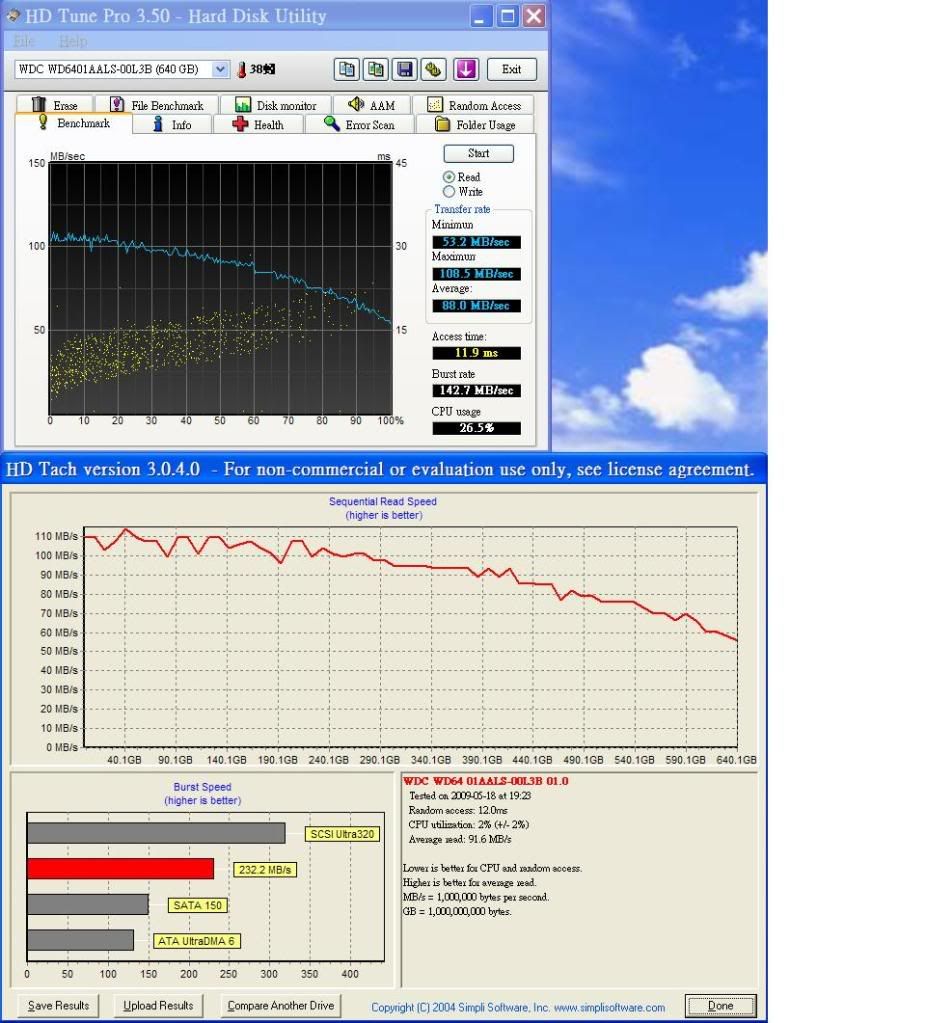Open the www.simplisoftware.com link
Screen dimensions: 926x1023
pos(610,1007)
